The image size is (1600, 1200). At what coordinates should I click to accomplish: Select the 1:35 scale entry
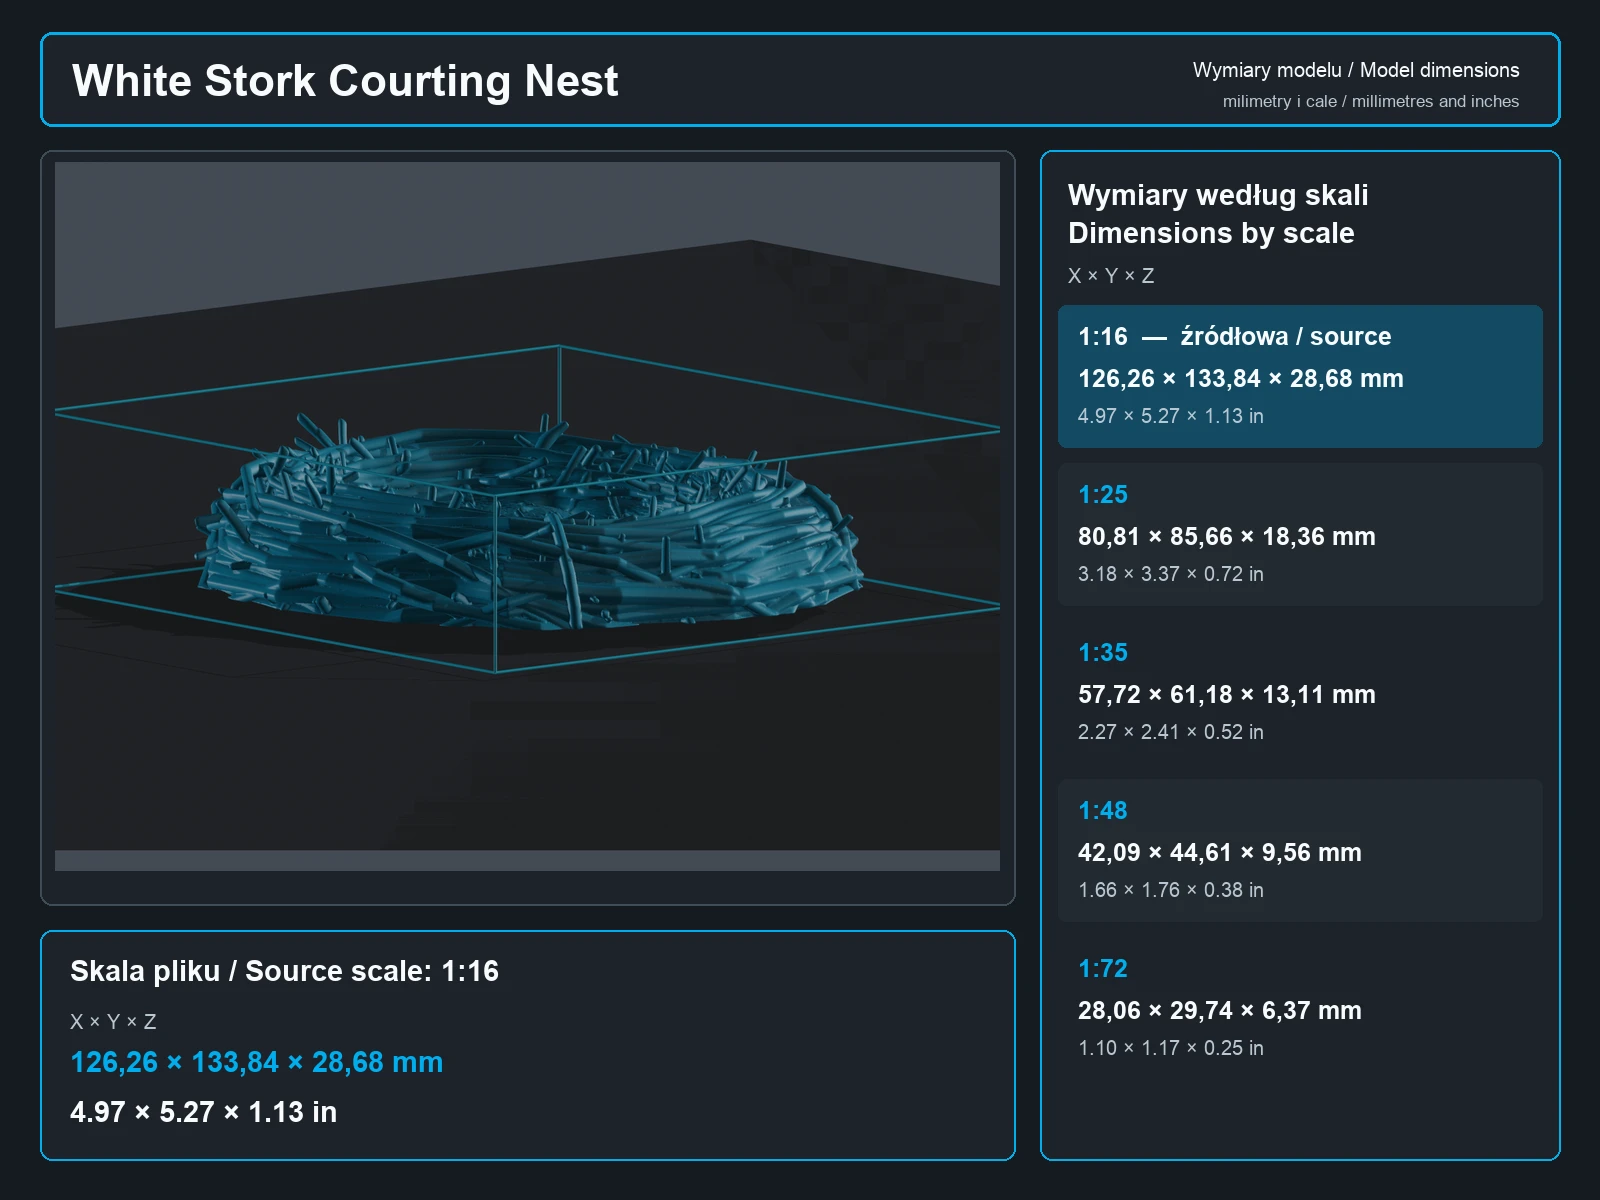(x=1300, y=692)
